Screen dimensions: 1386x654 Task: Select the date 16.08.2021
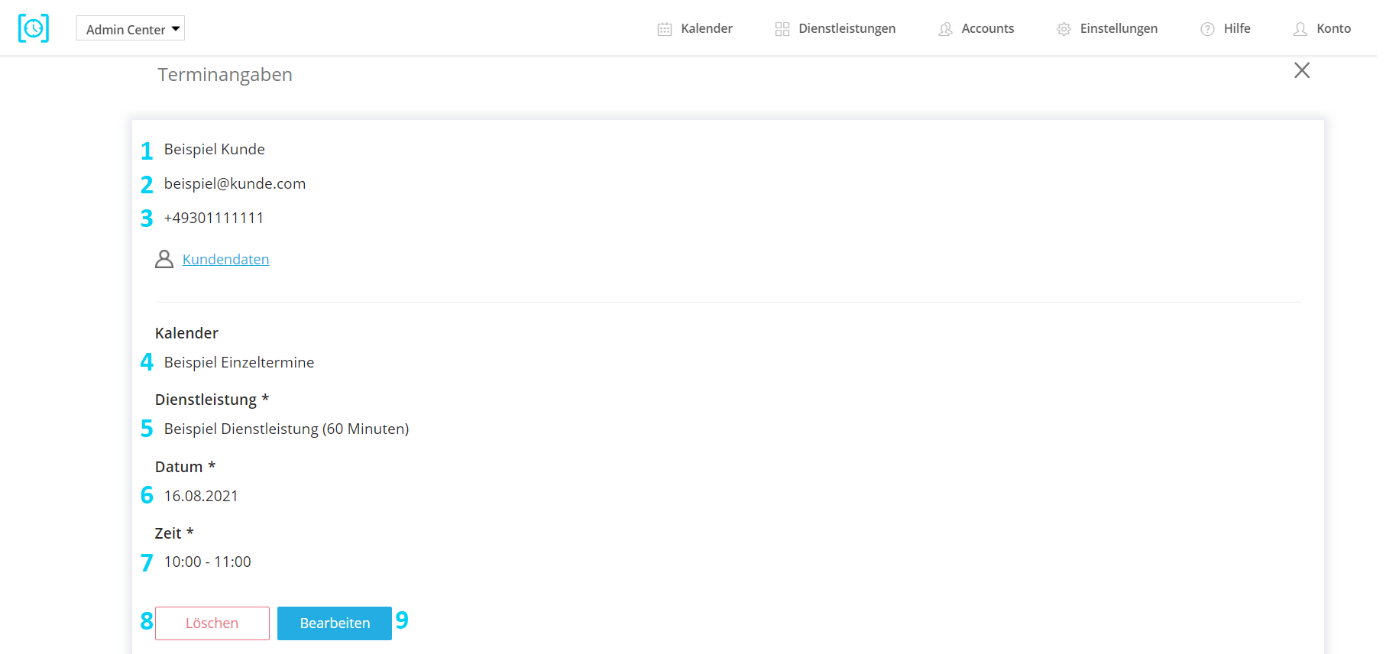coord(201,495)
